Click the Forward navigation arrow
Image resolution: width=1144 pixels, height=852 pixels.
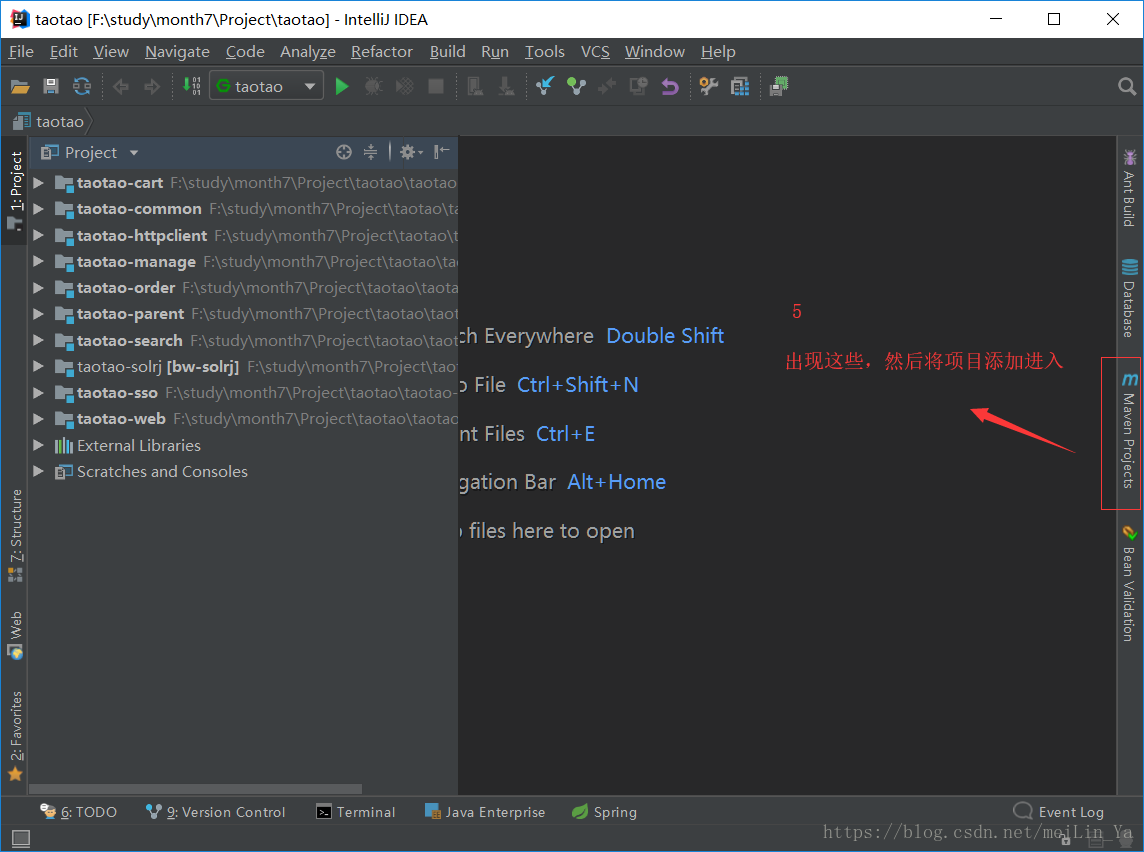[x=152, y=87]
